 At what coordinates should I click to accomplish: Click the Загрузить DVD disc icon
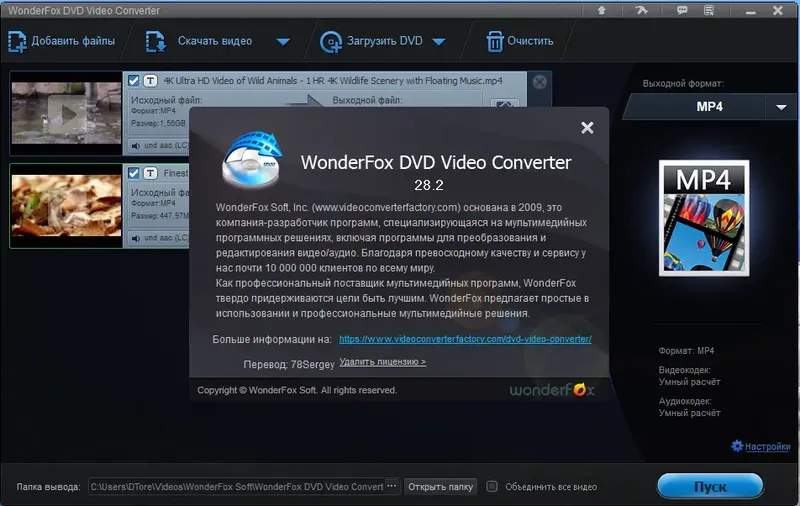click(331, 42)
